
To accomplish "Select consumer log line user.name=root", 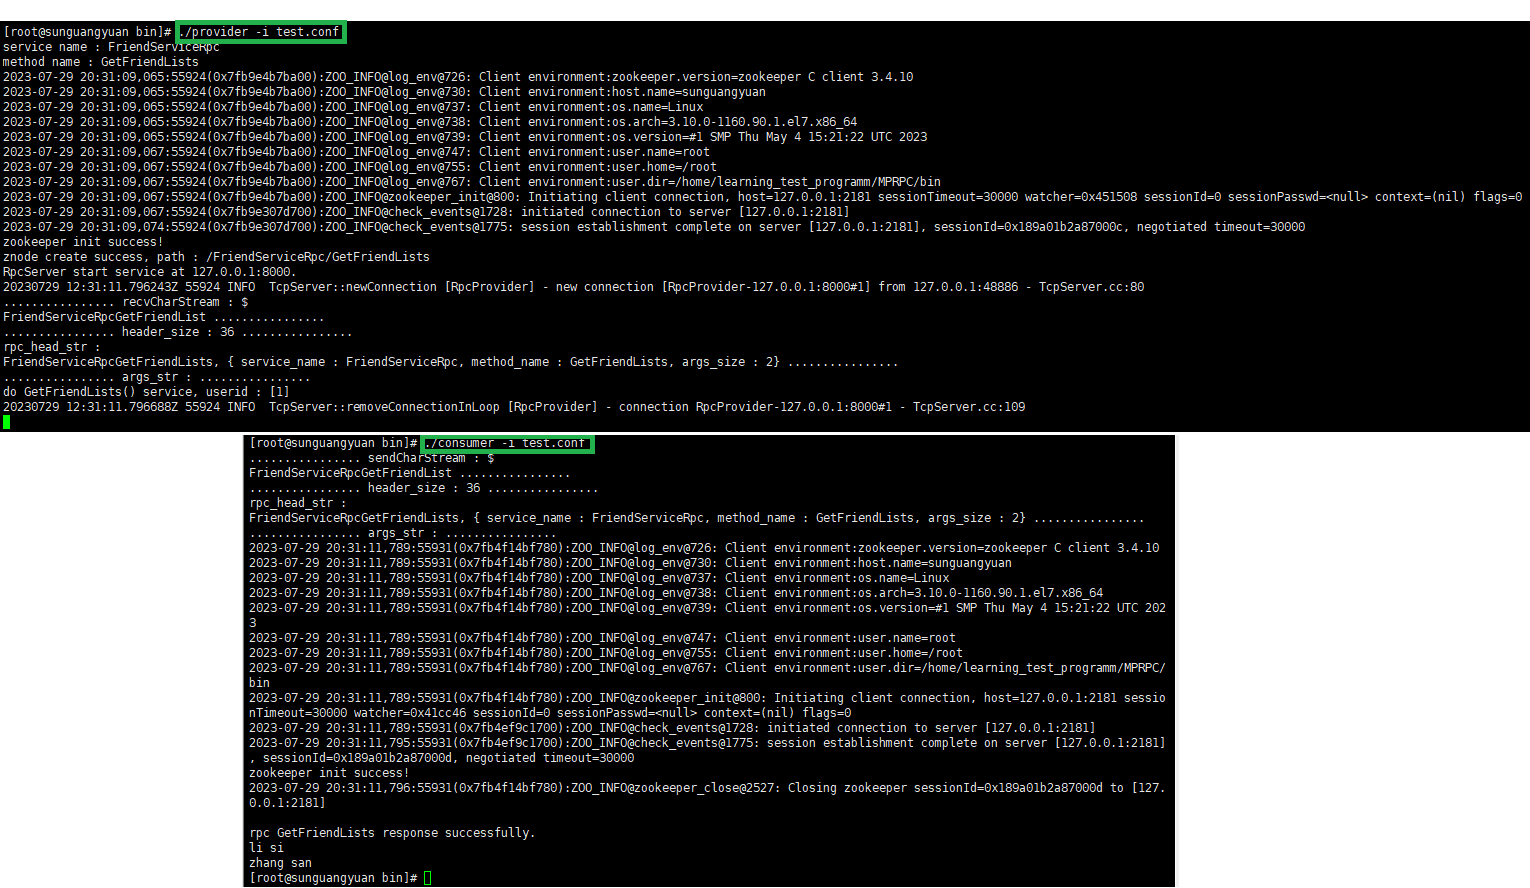I will pos(602,638).
